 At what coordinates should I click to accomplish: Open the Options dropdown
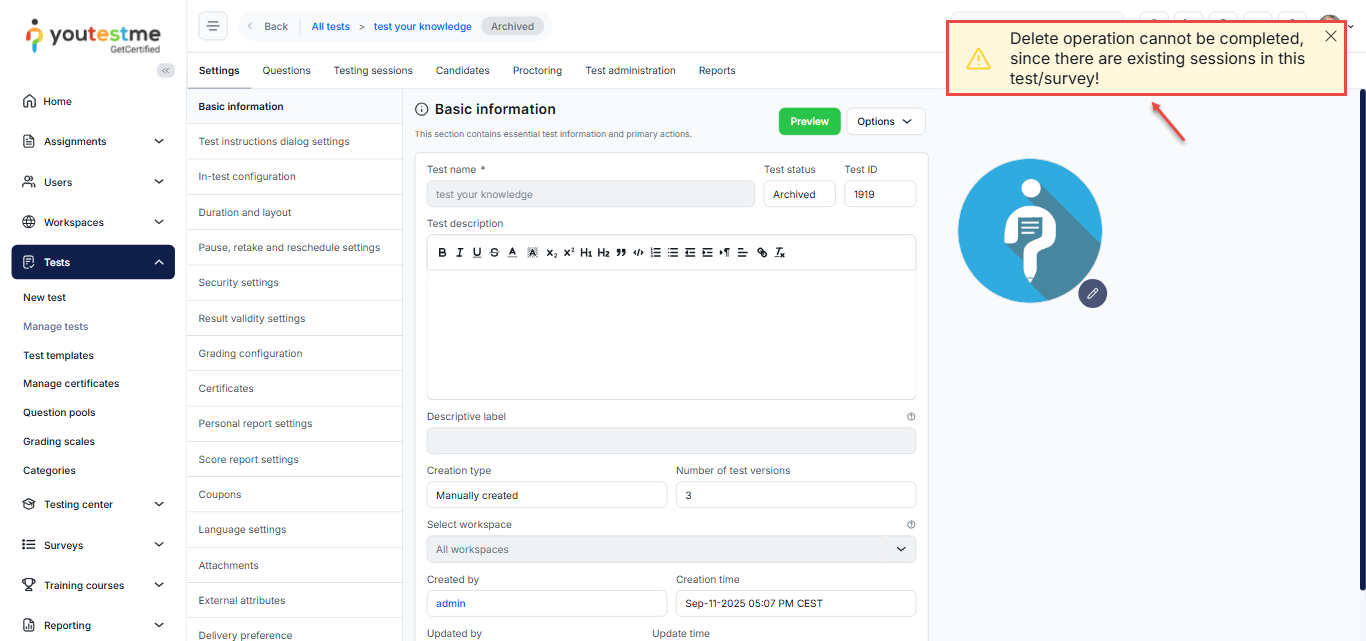point(885,121)
